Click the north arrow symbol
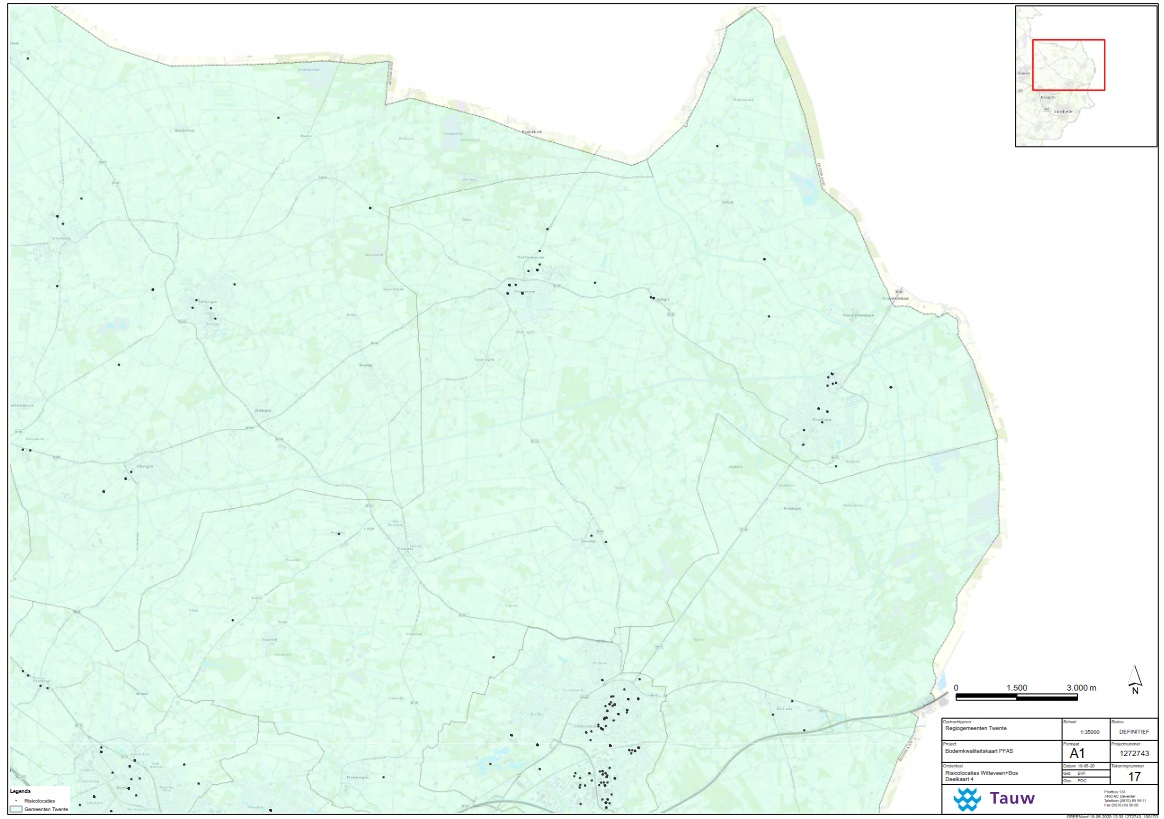1164x819 pixels. coord(1135,679)
